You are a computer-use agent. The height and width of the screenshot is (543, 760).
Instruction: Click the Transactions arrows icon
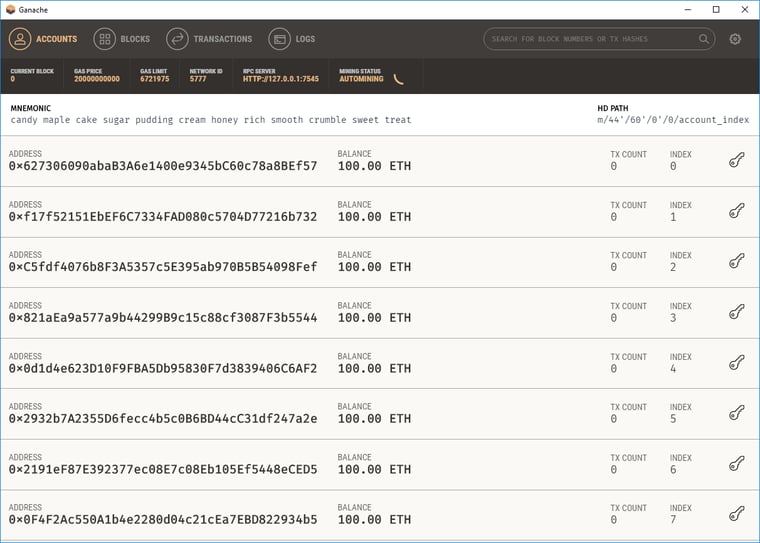(x=177, y=39)
